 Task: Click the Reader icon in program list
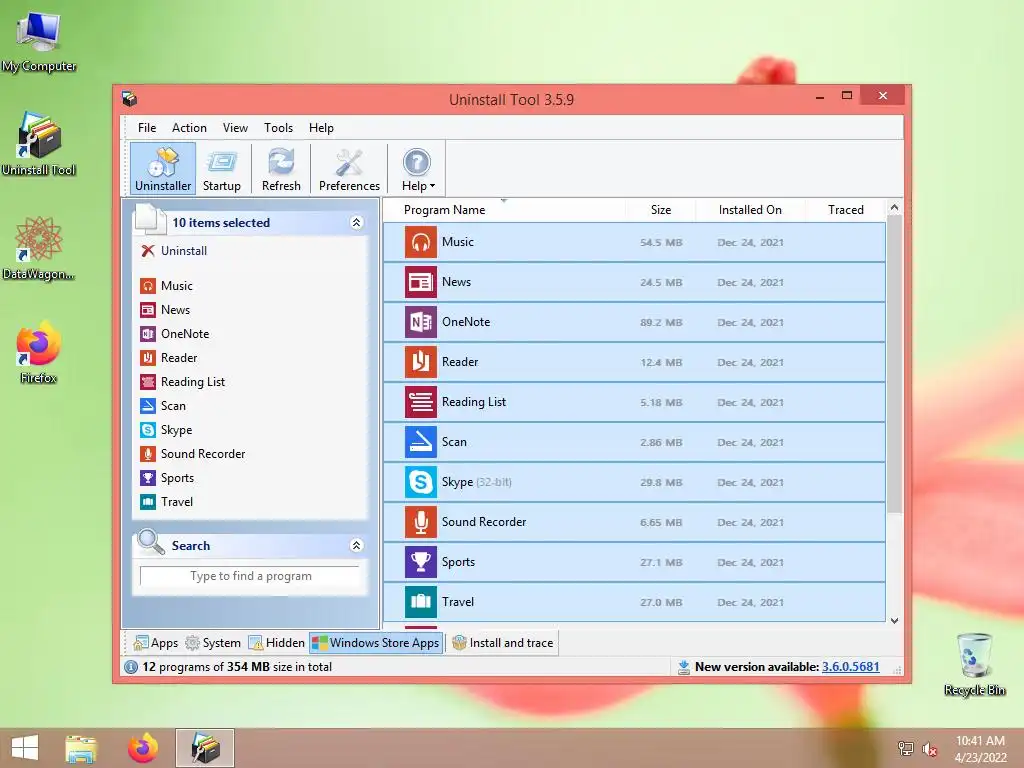tap(421, 362)
